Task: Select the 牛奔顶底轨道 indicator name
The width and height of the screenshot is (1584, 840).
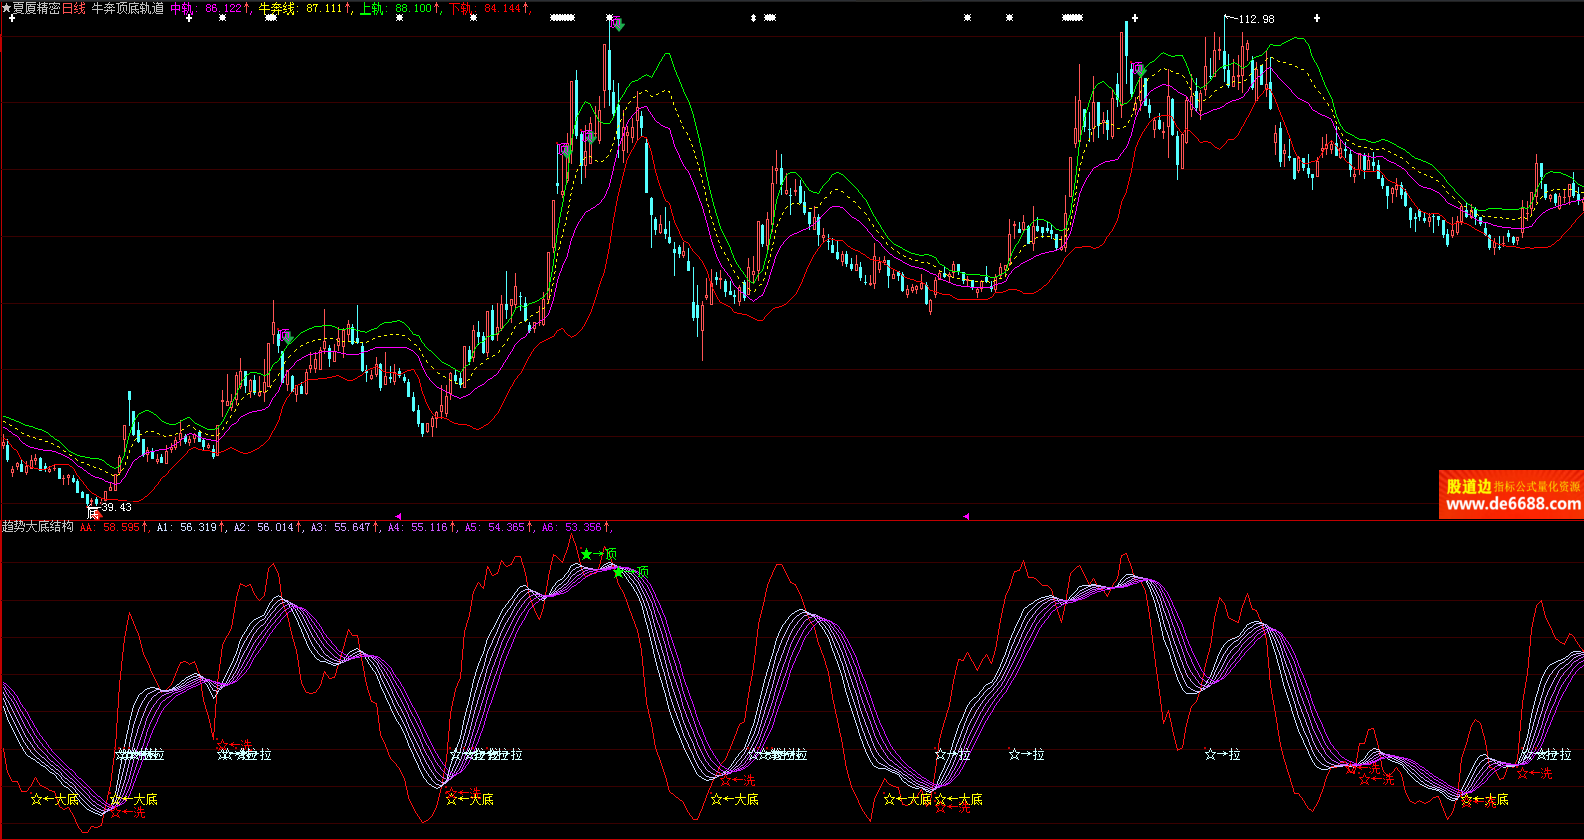Action: pyautogui.click(x=128, y=8)
